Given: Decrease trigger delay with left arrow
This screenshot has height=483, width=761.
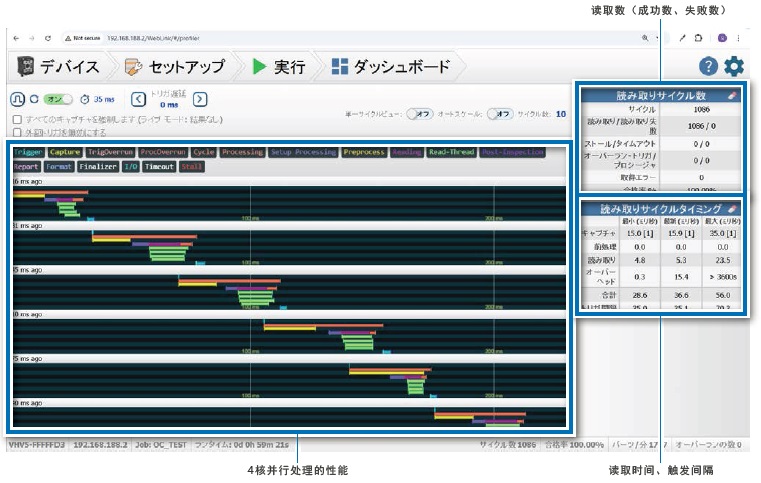Looking at the screenshot, I should pos(139,99).
